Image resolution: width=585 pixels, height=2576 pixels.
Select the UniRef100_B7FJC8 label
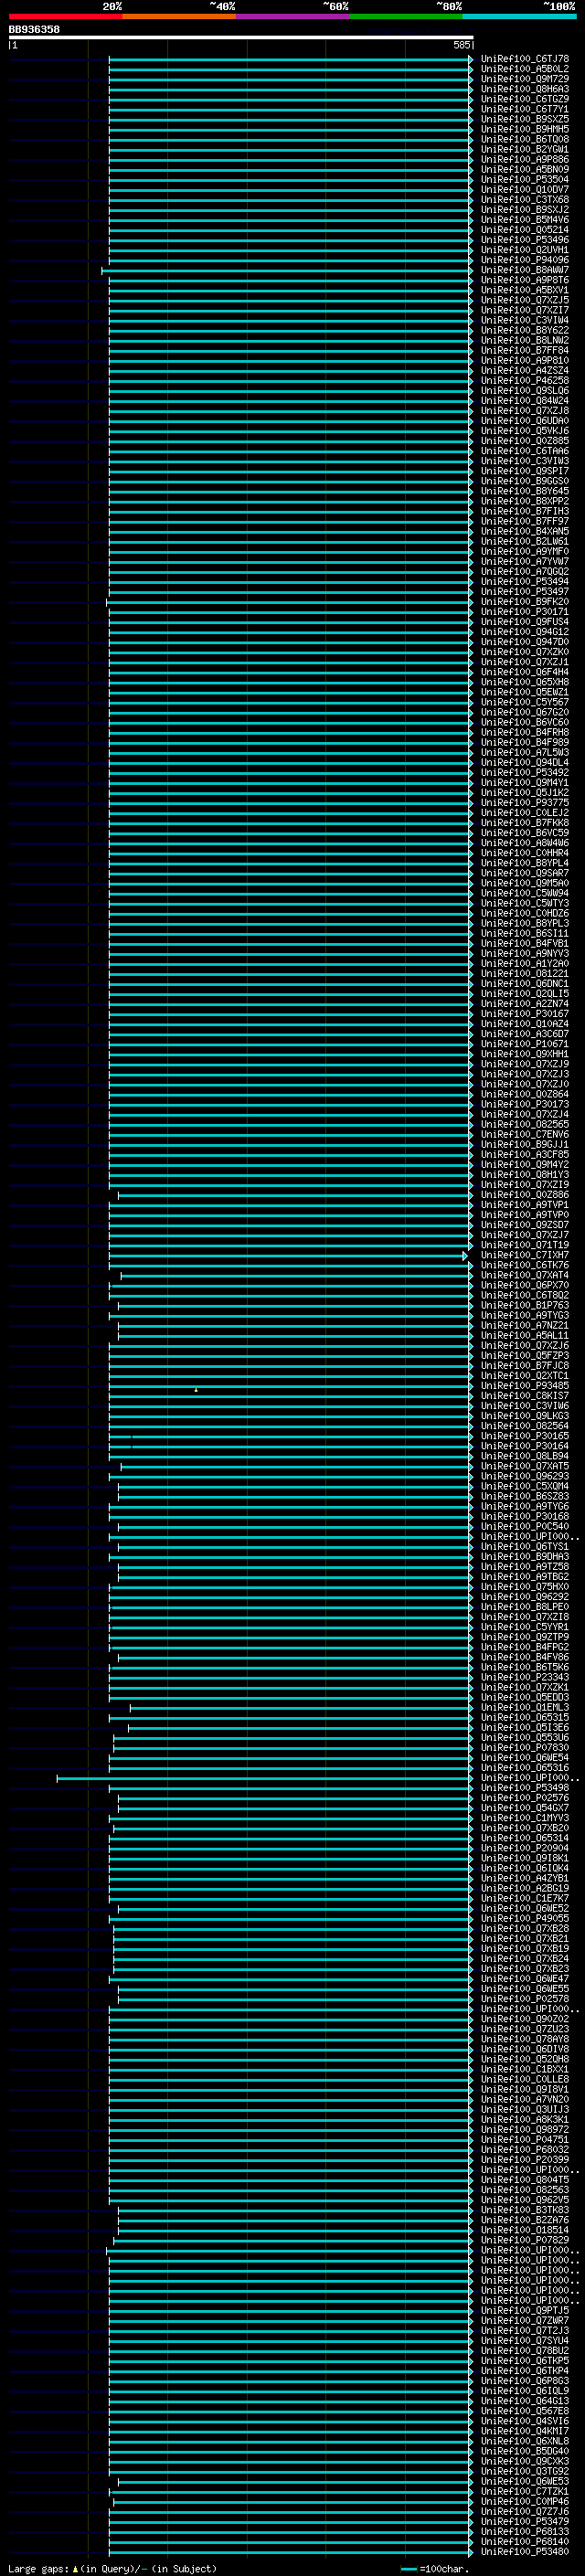click(525, 1365)
